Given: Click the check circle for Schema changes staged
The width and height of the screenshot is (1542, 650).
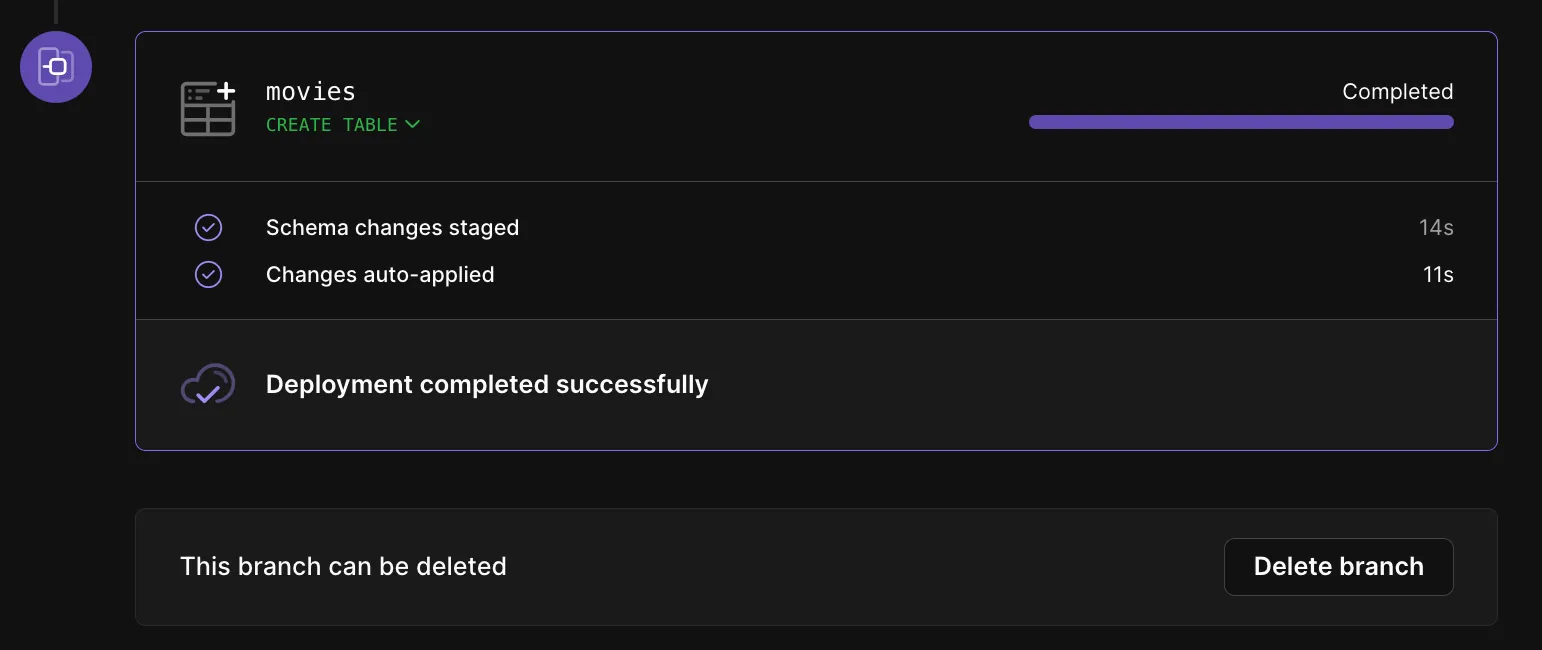Looking at the screenshot, I should 208,228.
